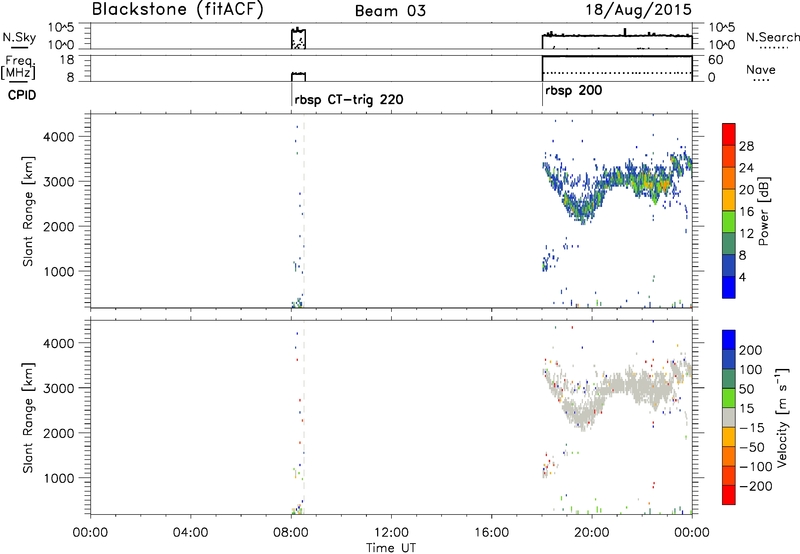This screenshot has width=800, height=554.
Task: Click the date '18/Aug/2015'
Action: pos(638,9)
